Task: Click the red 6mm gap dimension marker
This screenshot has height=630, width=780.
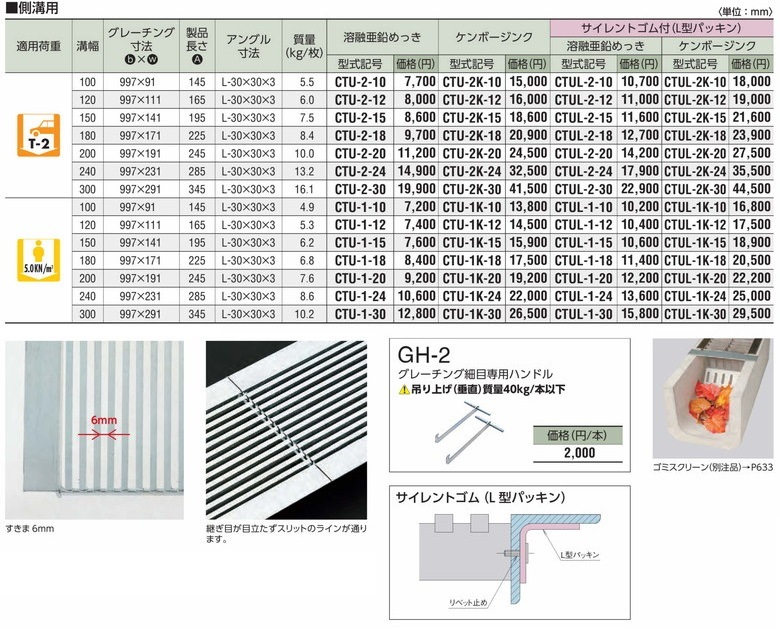Action: (105, 436)
